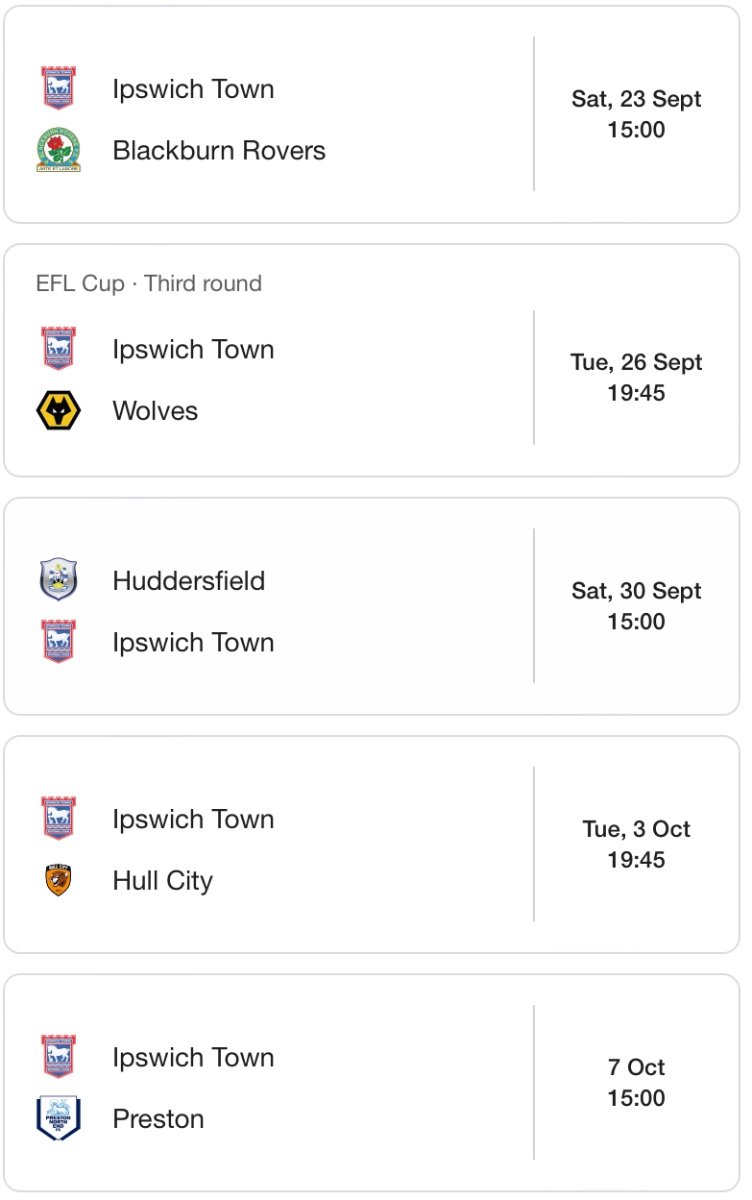Select the Hull City team name
The height and width of the screenshot is (1200, 752).
(163, 880)
